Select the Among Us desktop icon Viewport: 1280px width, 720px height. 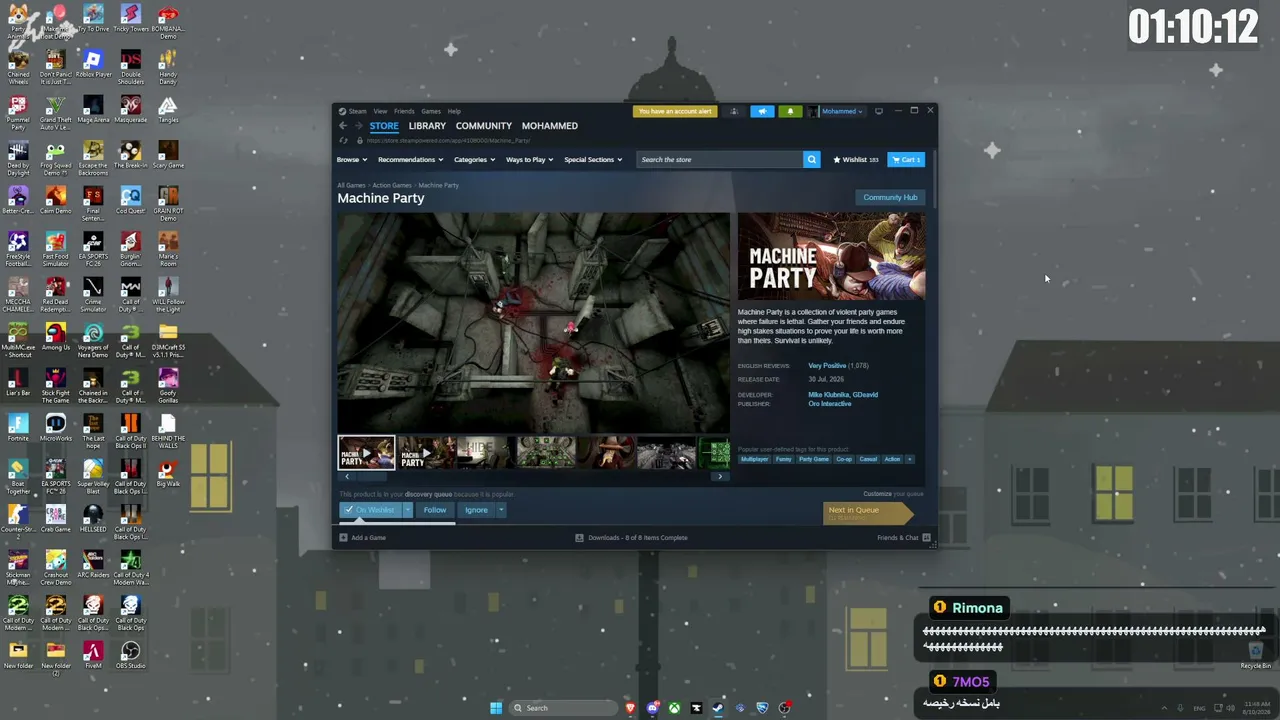(55, 337)
